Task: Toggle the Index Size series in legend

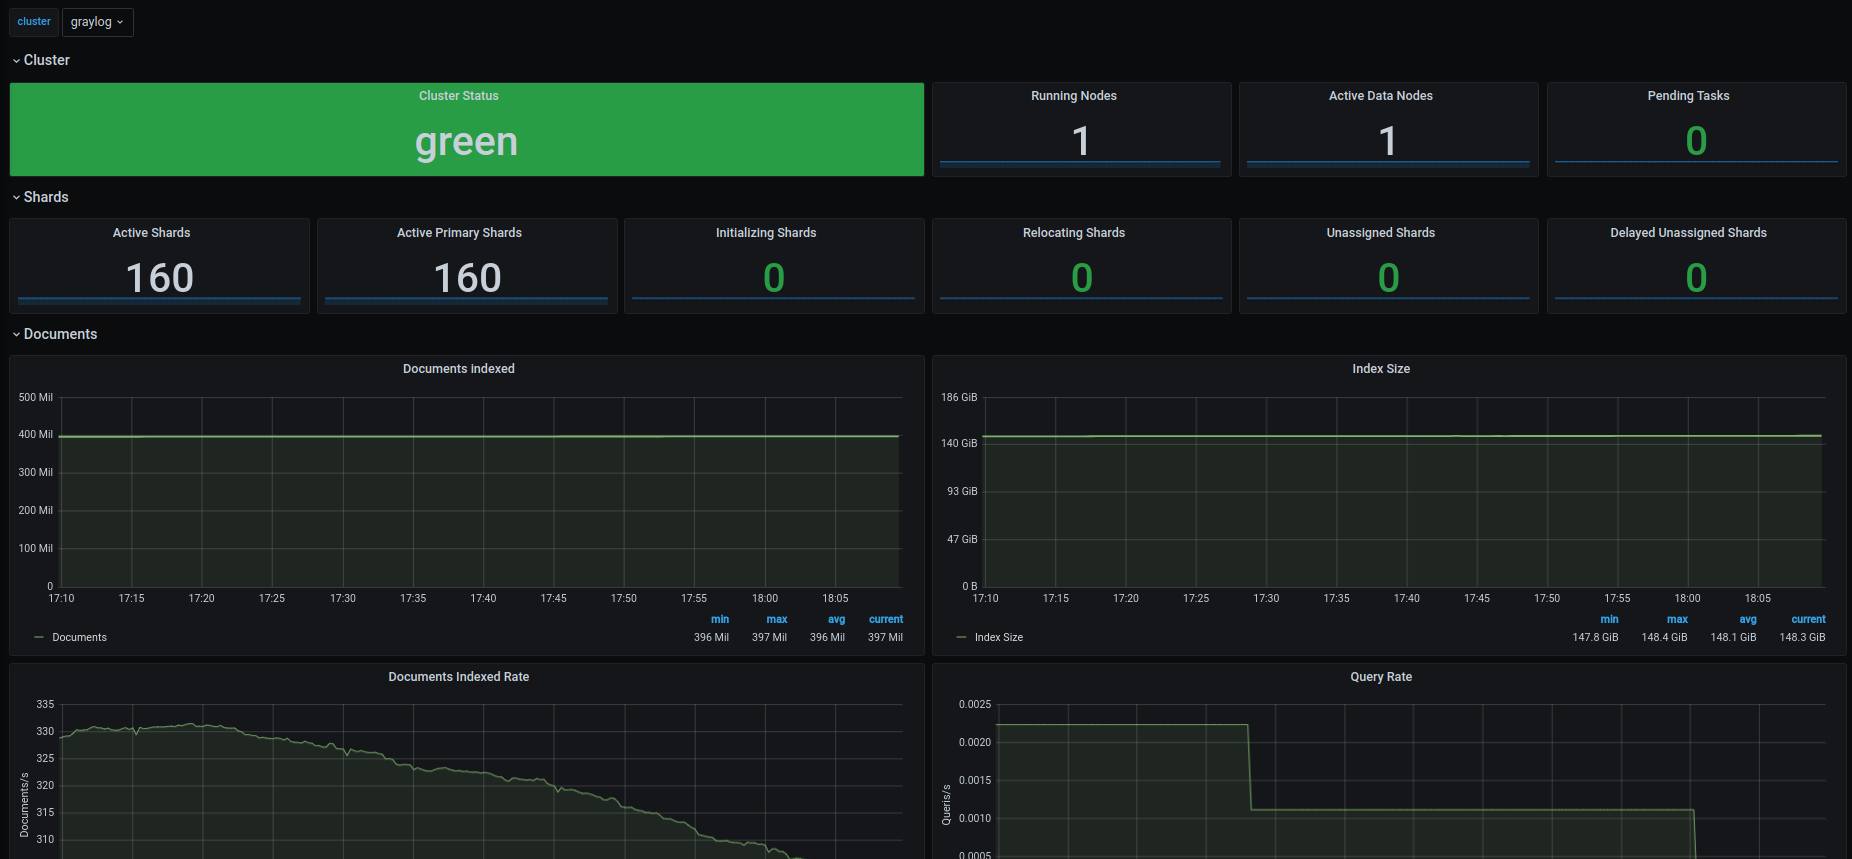Action: [x=999, y=637]
